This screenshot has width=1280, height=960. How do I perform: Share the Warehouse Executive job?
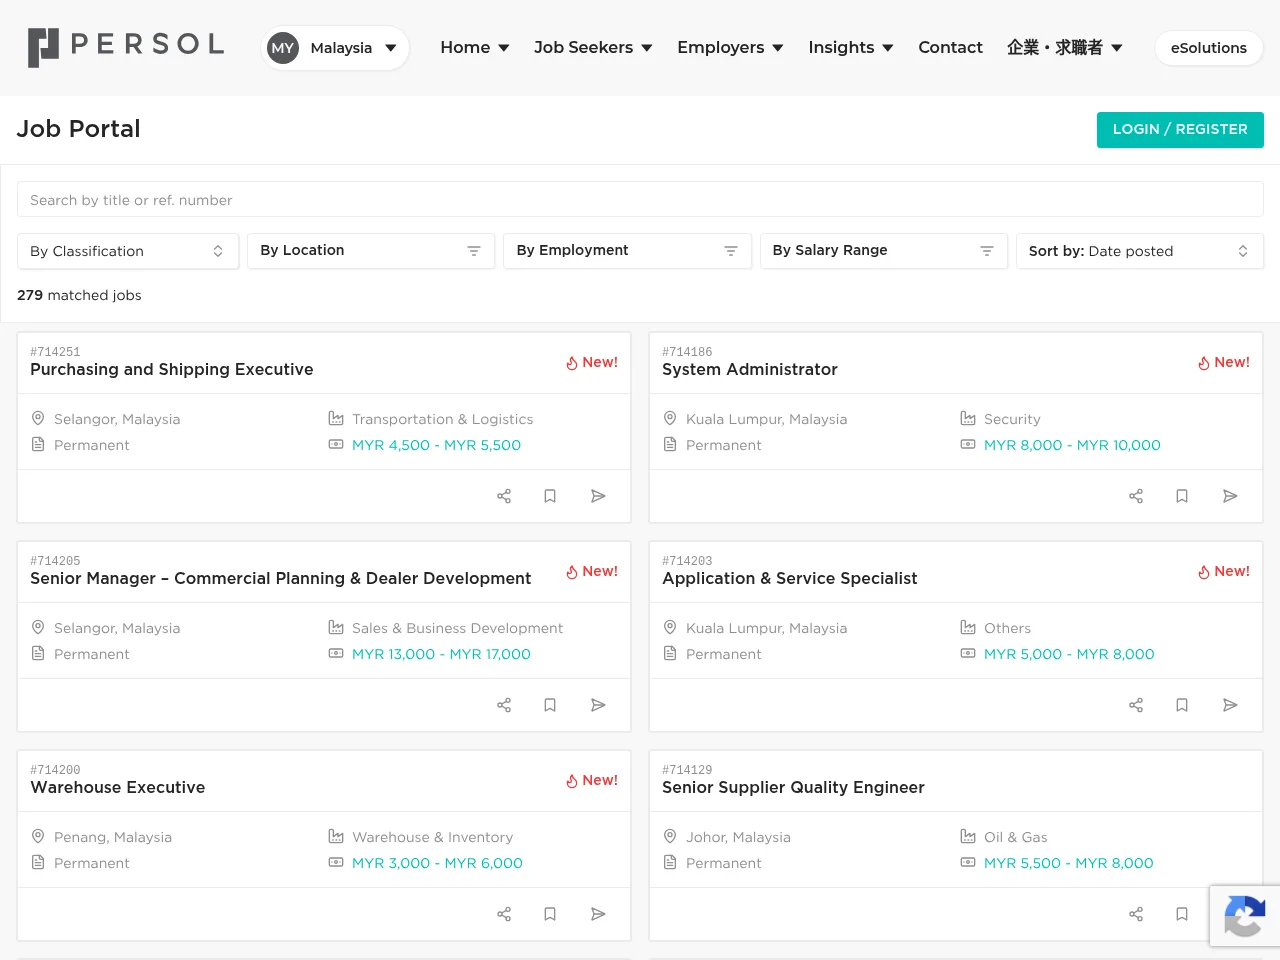(x=504, y=914)
